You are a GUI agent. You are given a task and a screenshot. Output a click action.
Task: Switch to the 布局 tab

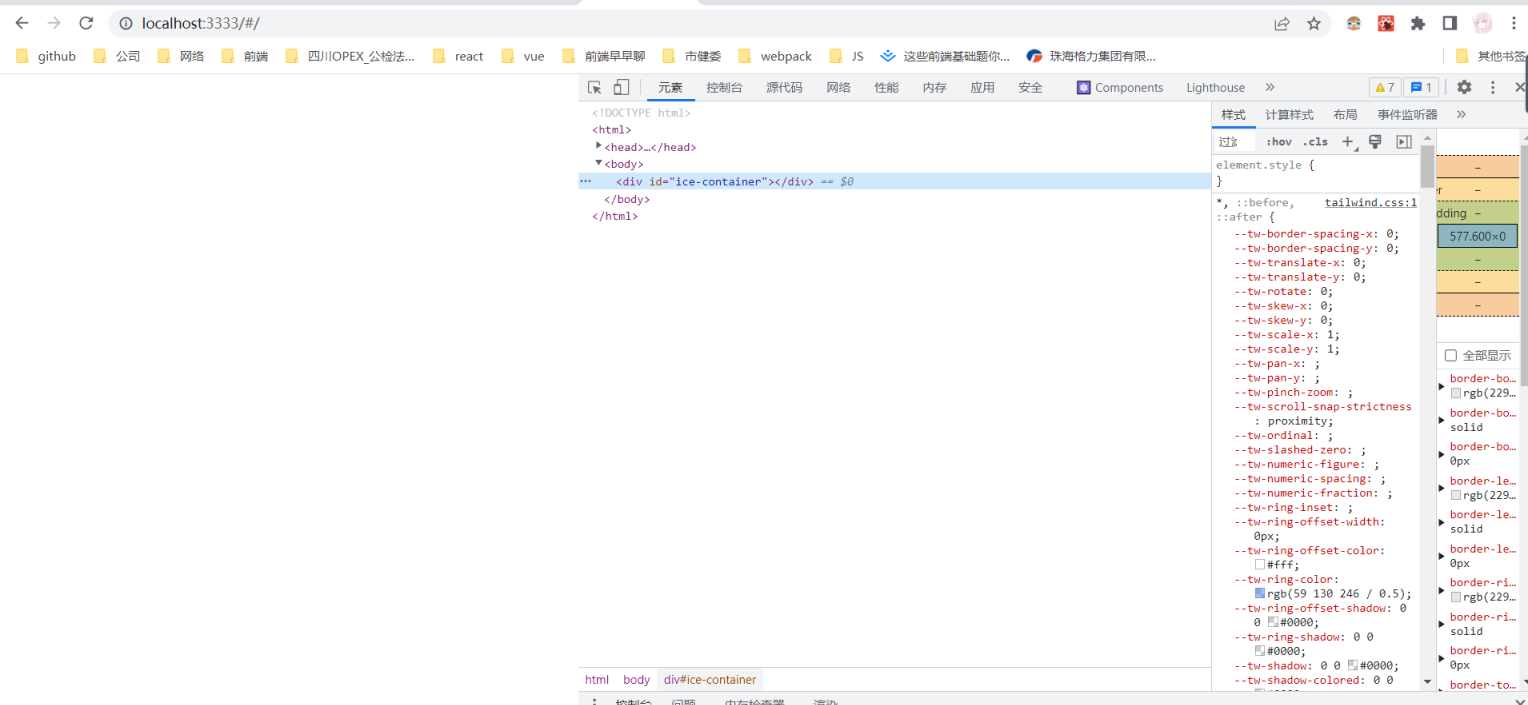click(1345, 115)
